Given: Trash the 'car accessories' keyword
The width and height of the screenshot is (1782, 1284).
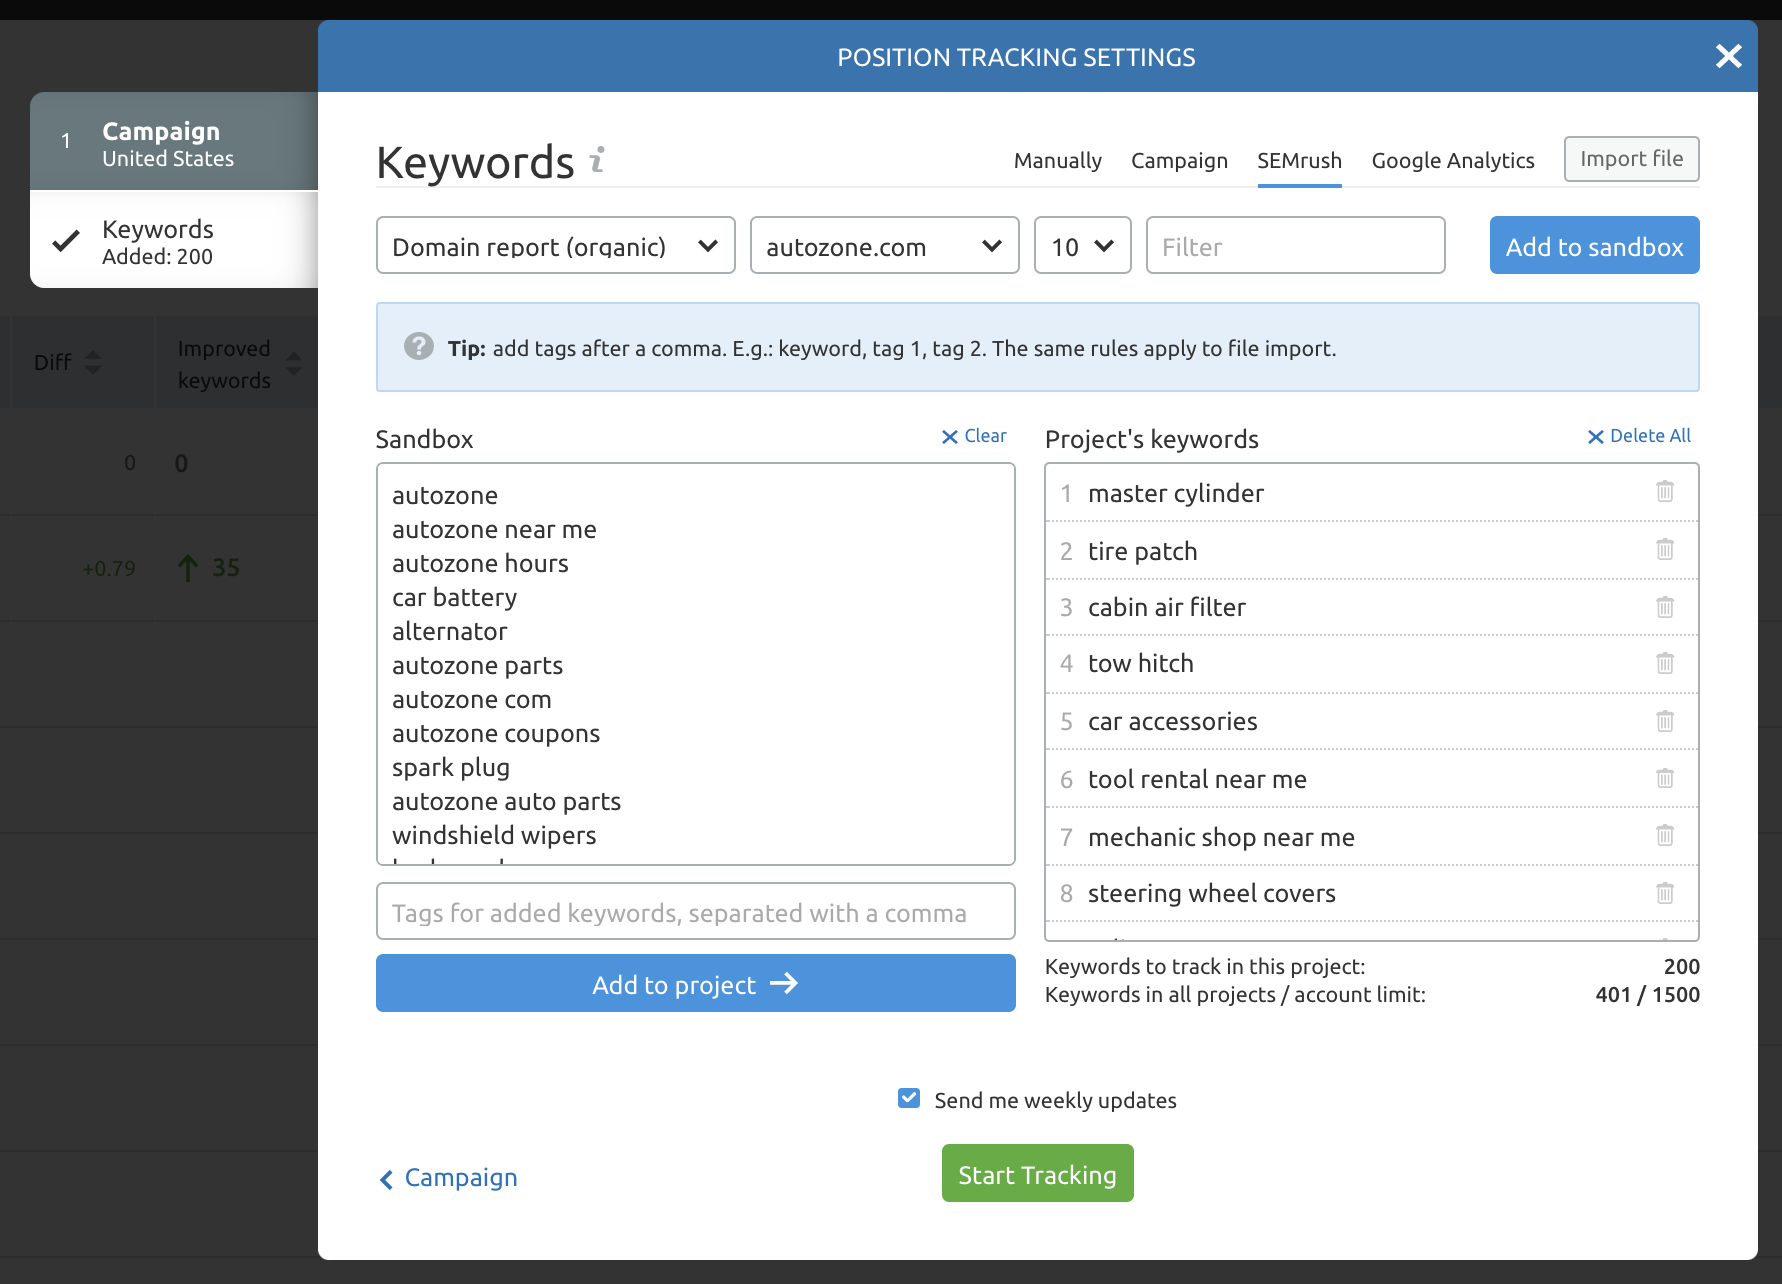Looking at the screenshot, I should point(1665,721).
